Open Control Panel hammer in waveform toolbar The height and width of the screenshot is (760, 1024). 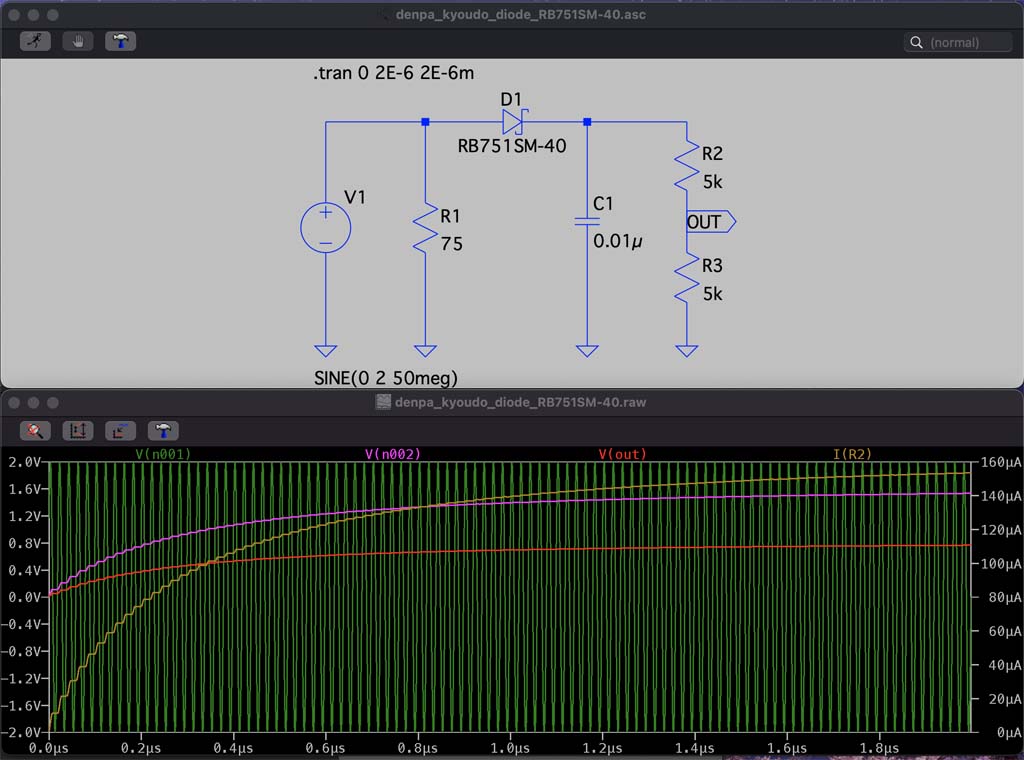point(163,430)
